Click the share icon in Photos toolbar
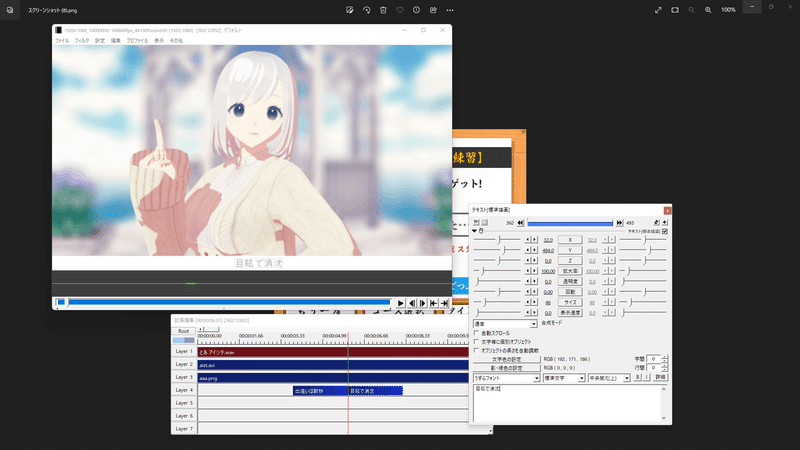This screenshot has height=450, width=800. 433,10
